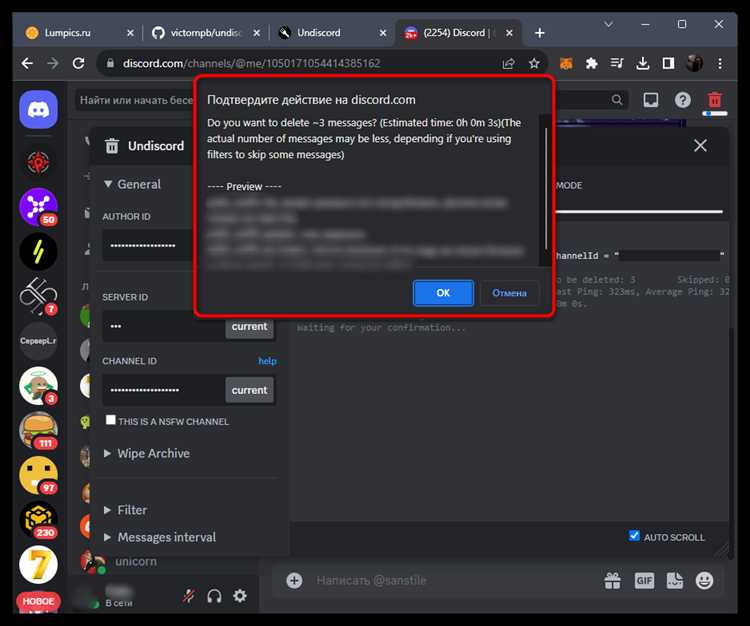This screenshot has height=626, width=750.
Task: Toggle microphone mute icon
Action: pyautogui.click(x=188, y=596)
